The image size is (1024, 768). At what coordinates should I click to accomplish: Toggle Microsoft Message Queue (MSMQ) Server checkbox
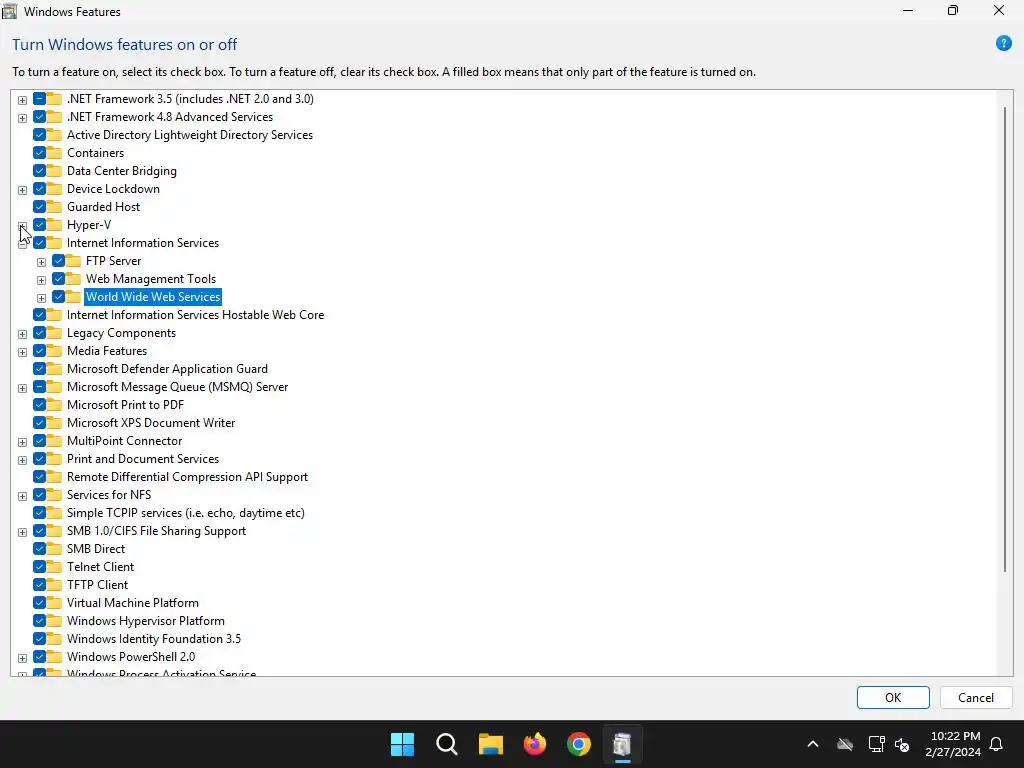coord(39,387)
